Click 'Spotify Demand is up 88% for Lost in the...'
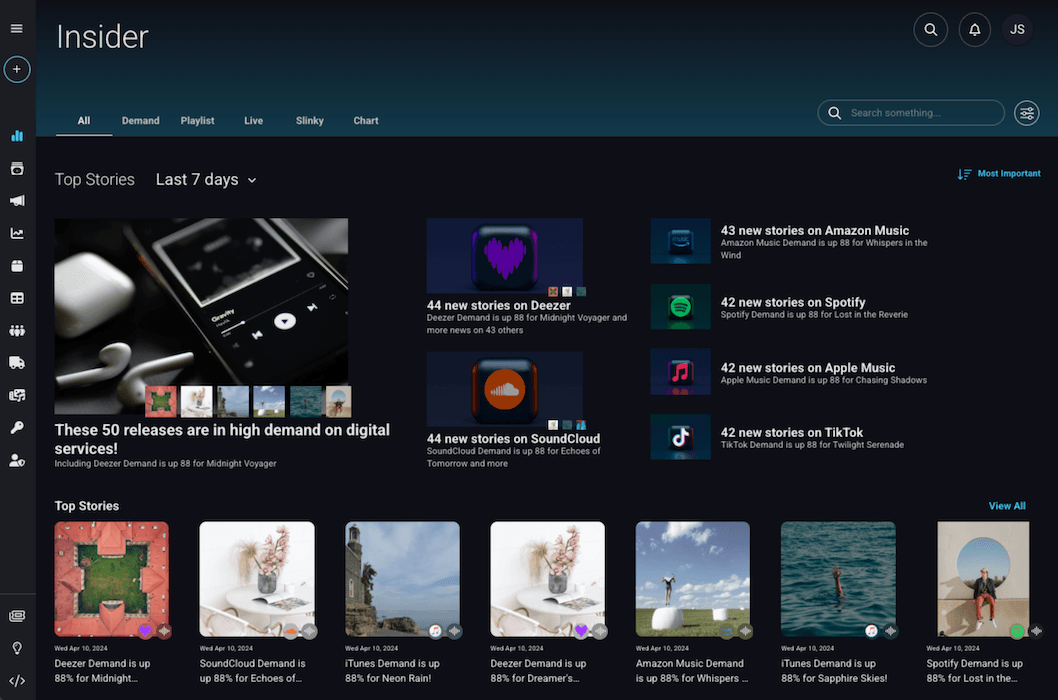The width and height of the screenshot is (1058, 700). point(974,671)
